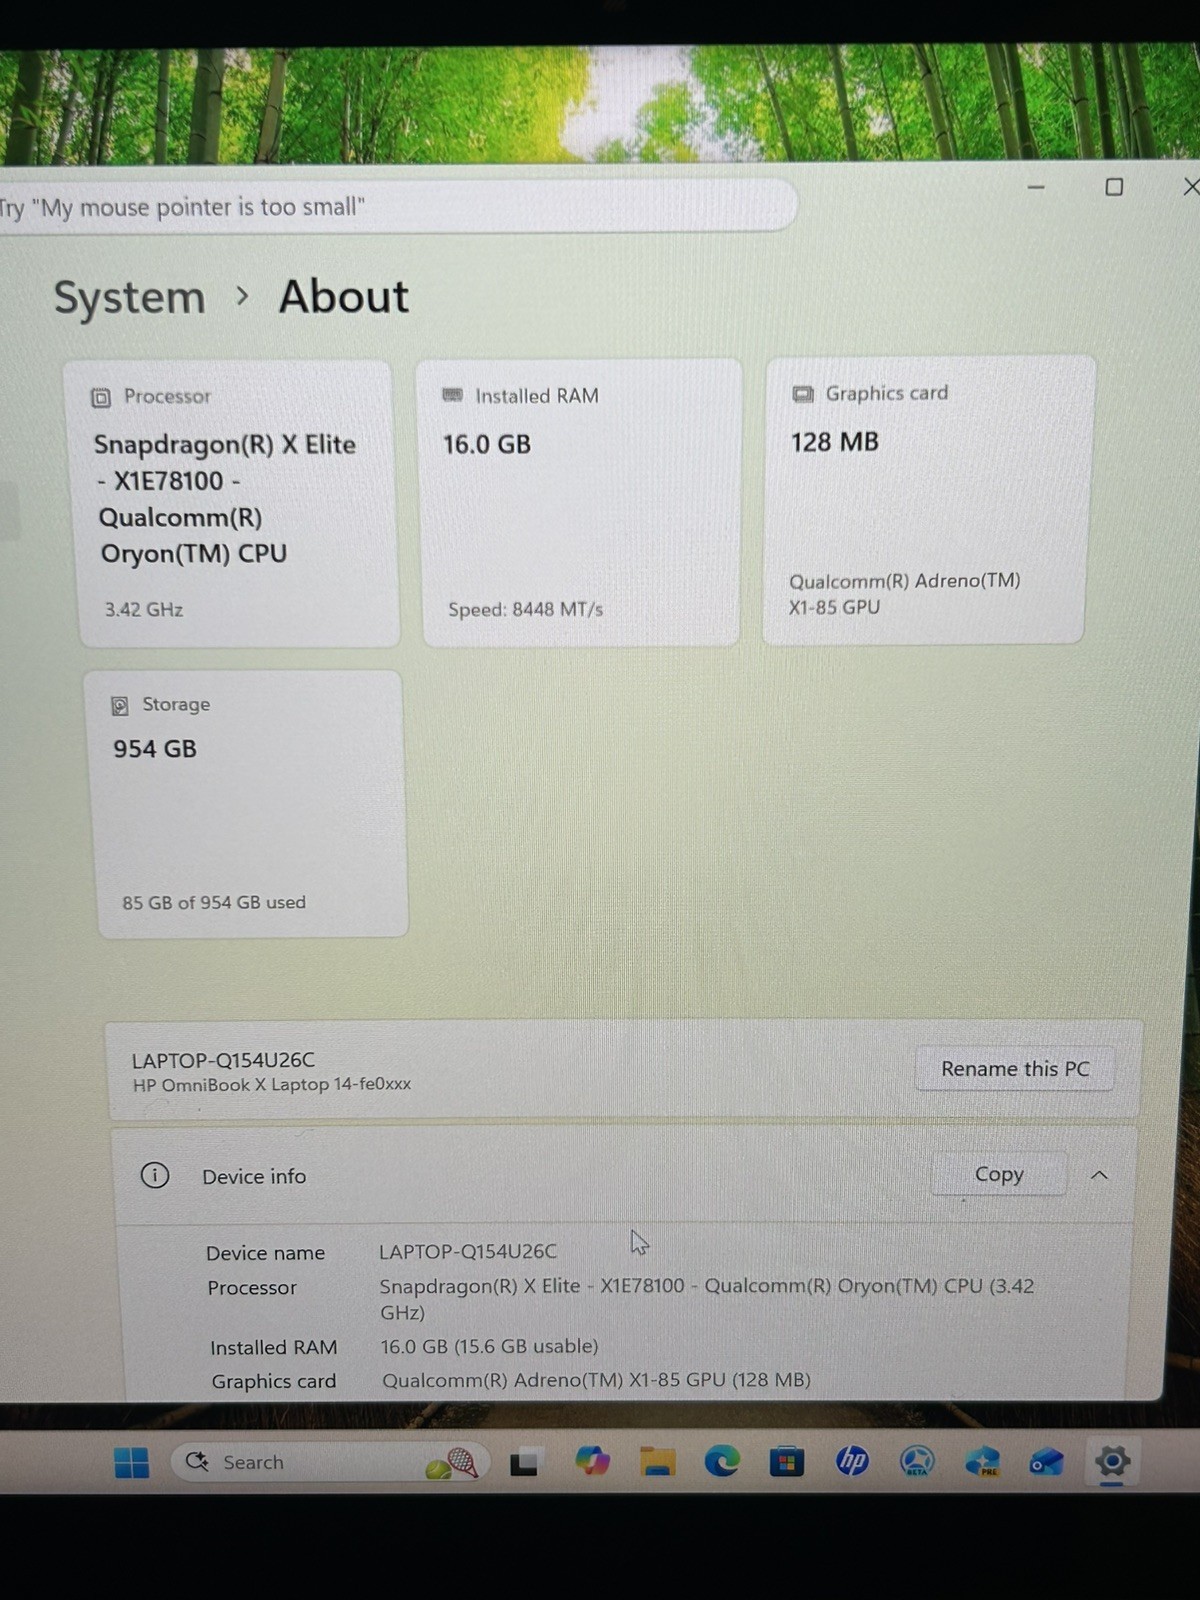1200x1600 pixels.
Task: Select the Snapdragon processor name text
Action: tap(224, 499)
